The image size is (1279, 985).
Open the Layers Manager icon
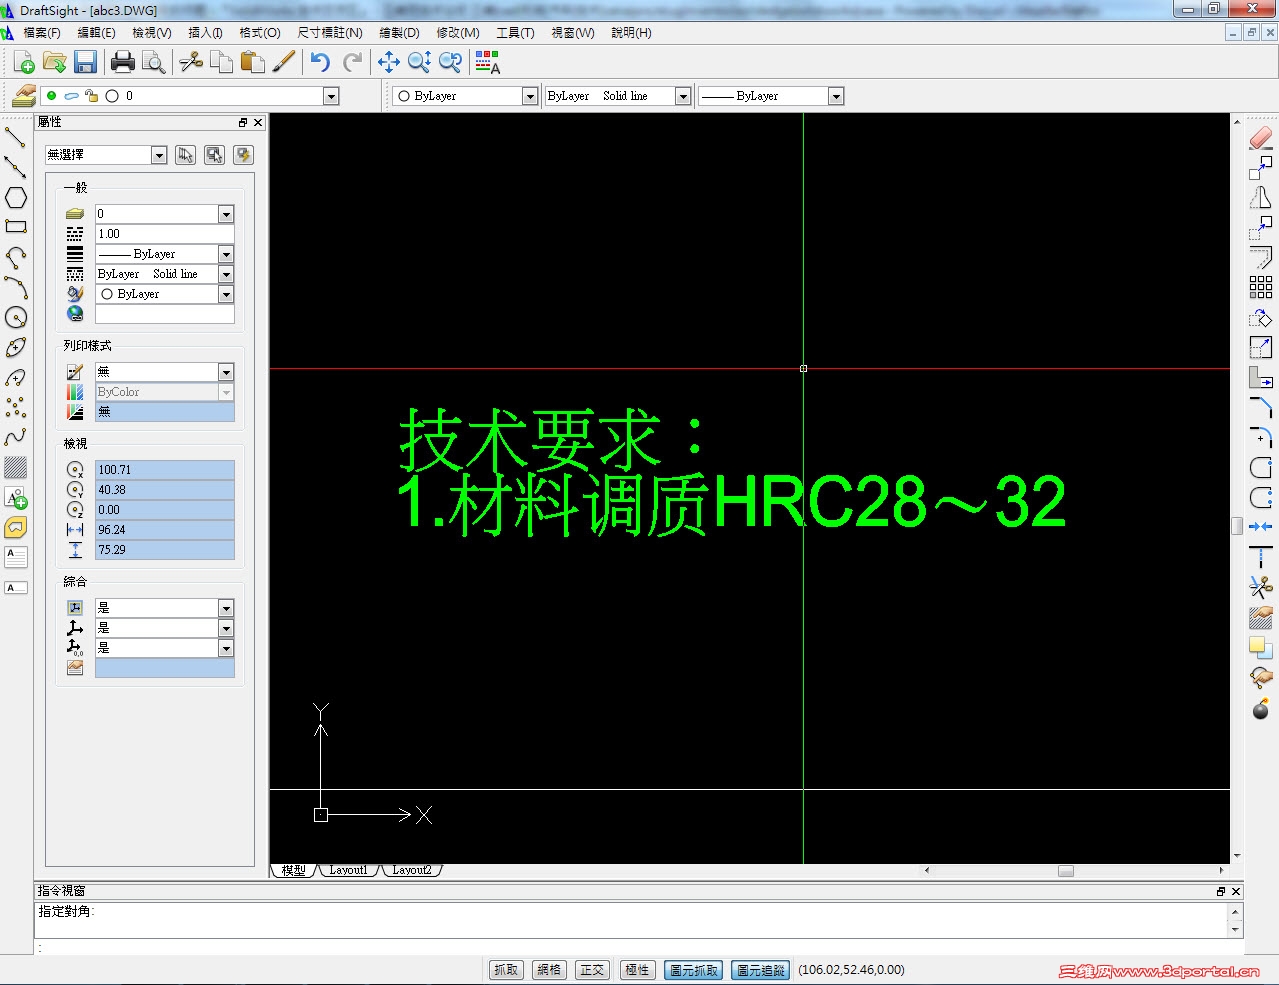pyautogui.click(x=23, y=96)
